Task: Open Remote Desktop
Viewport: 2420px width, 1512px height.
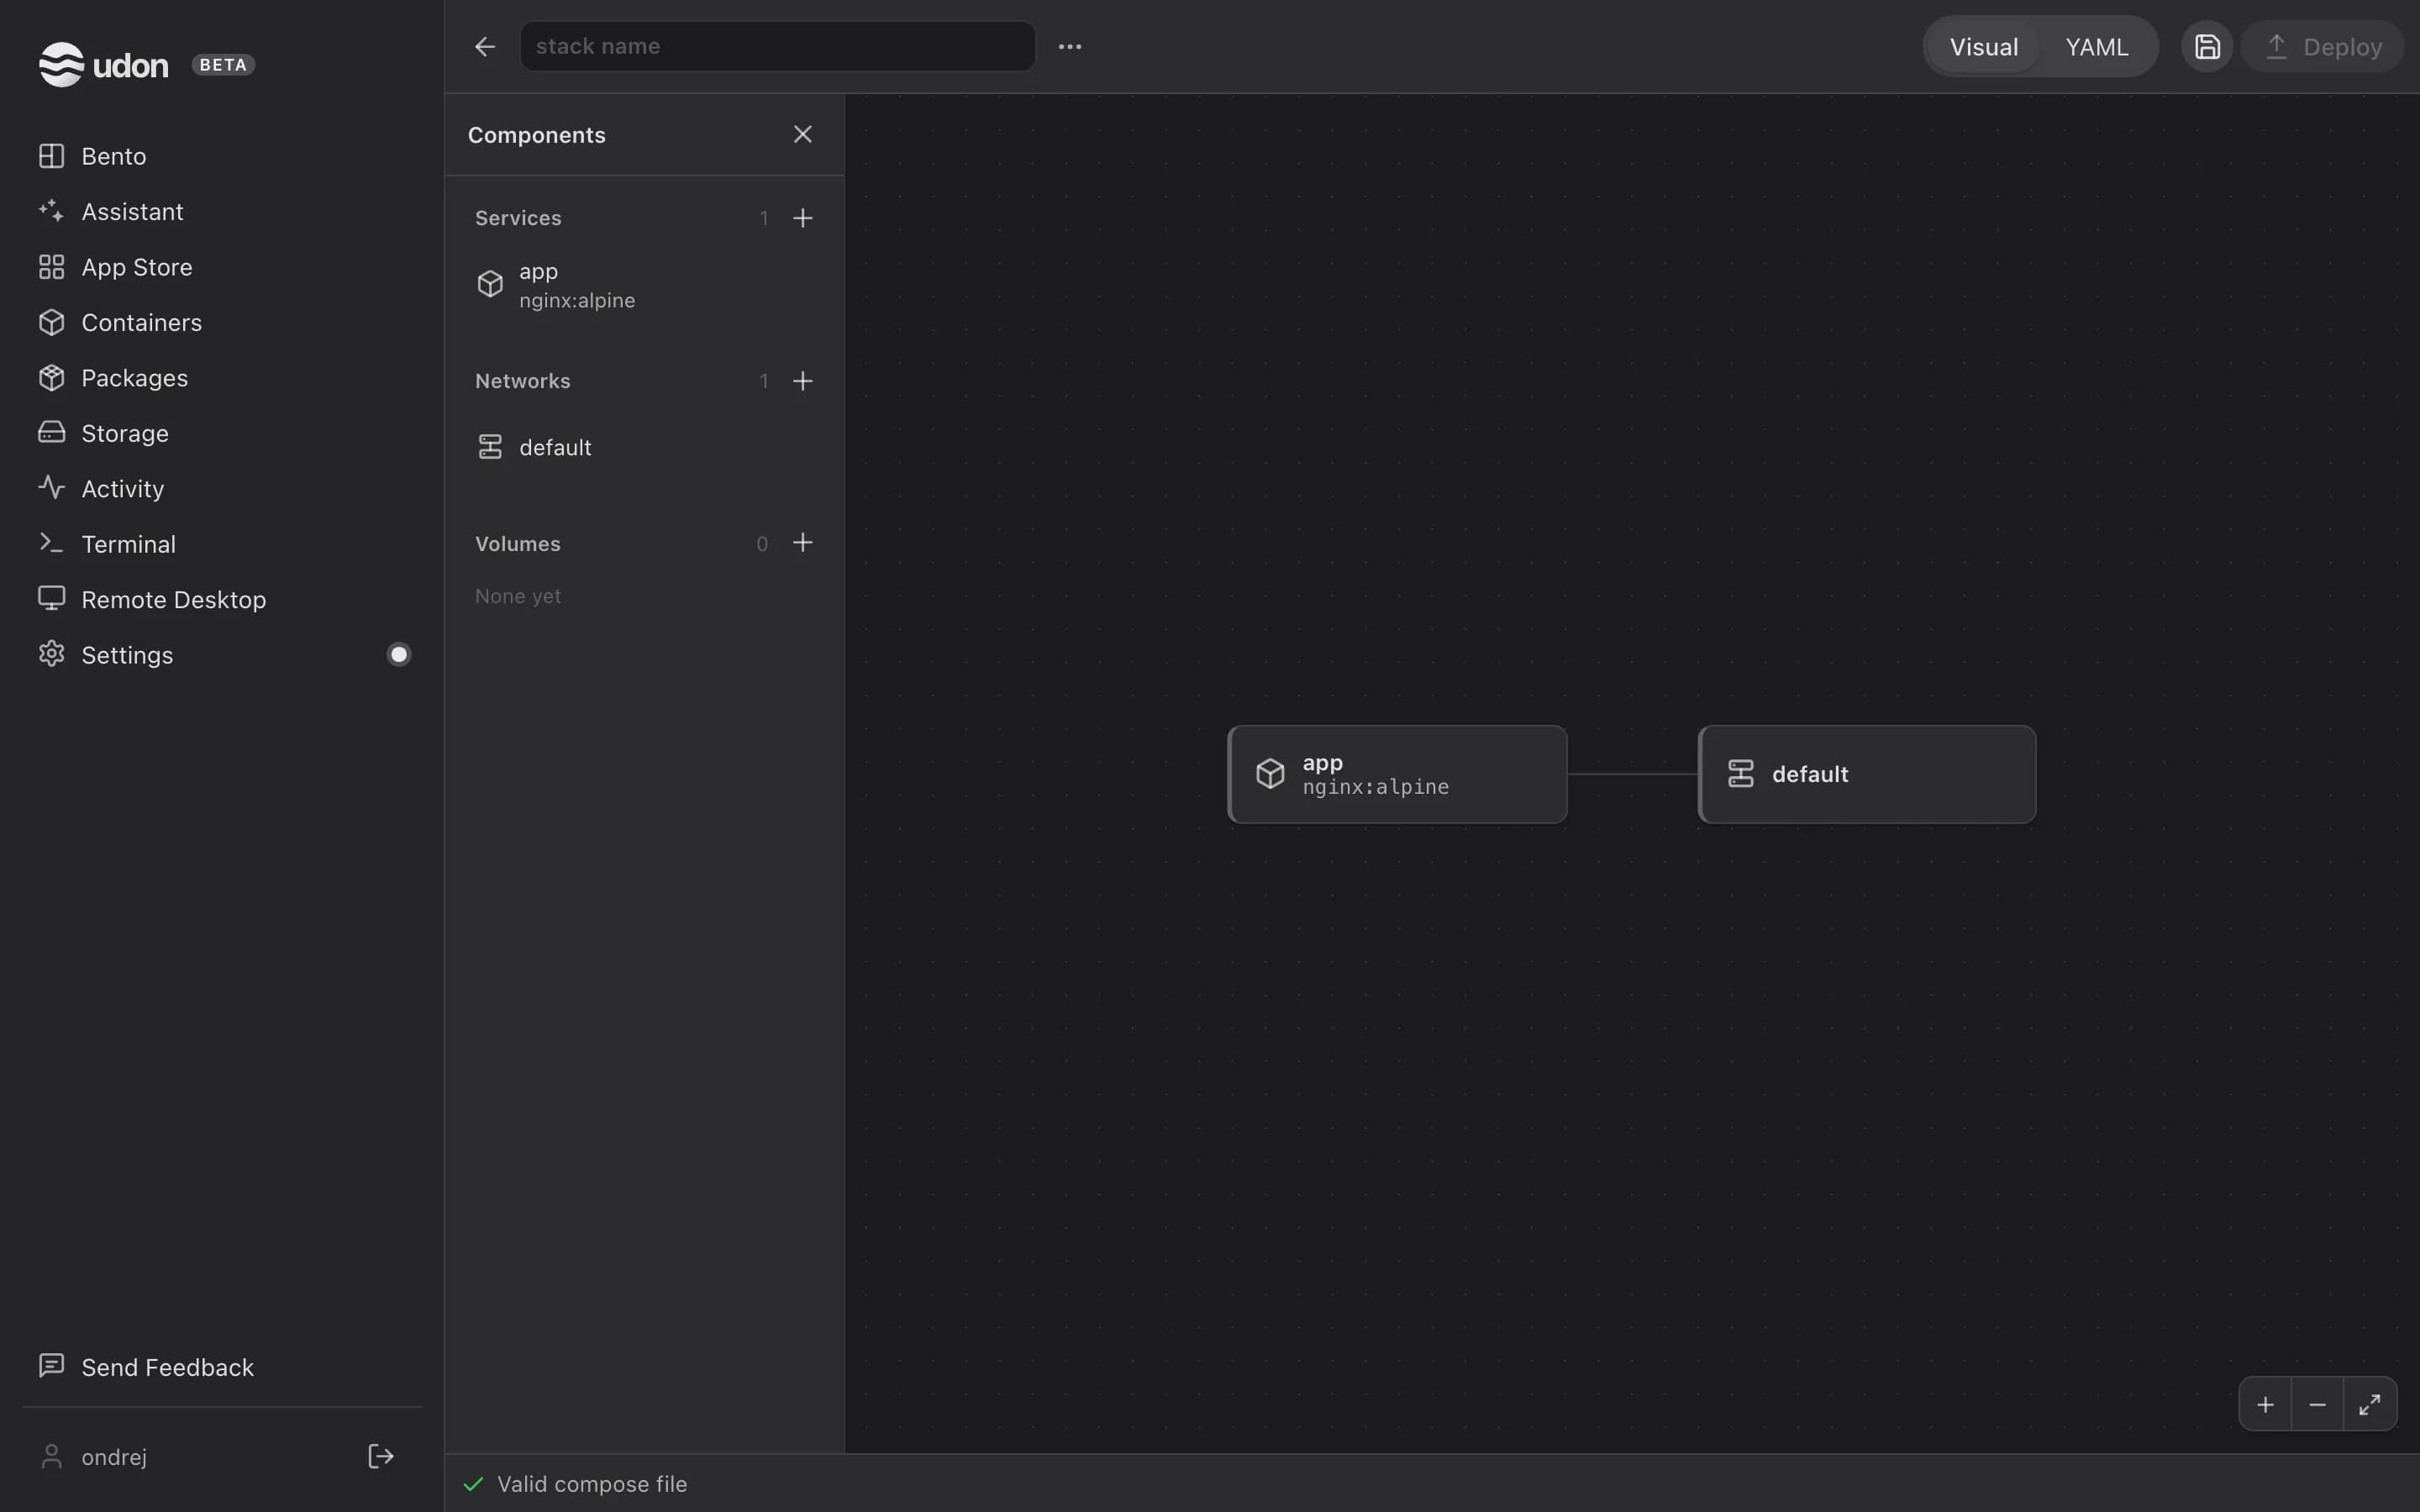Action: click(222, 600)
